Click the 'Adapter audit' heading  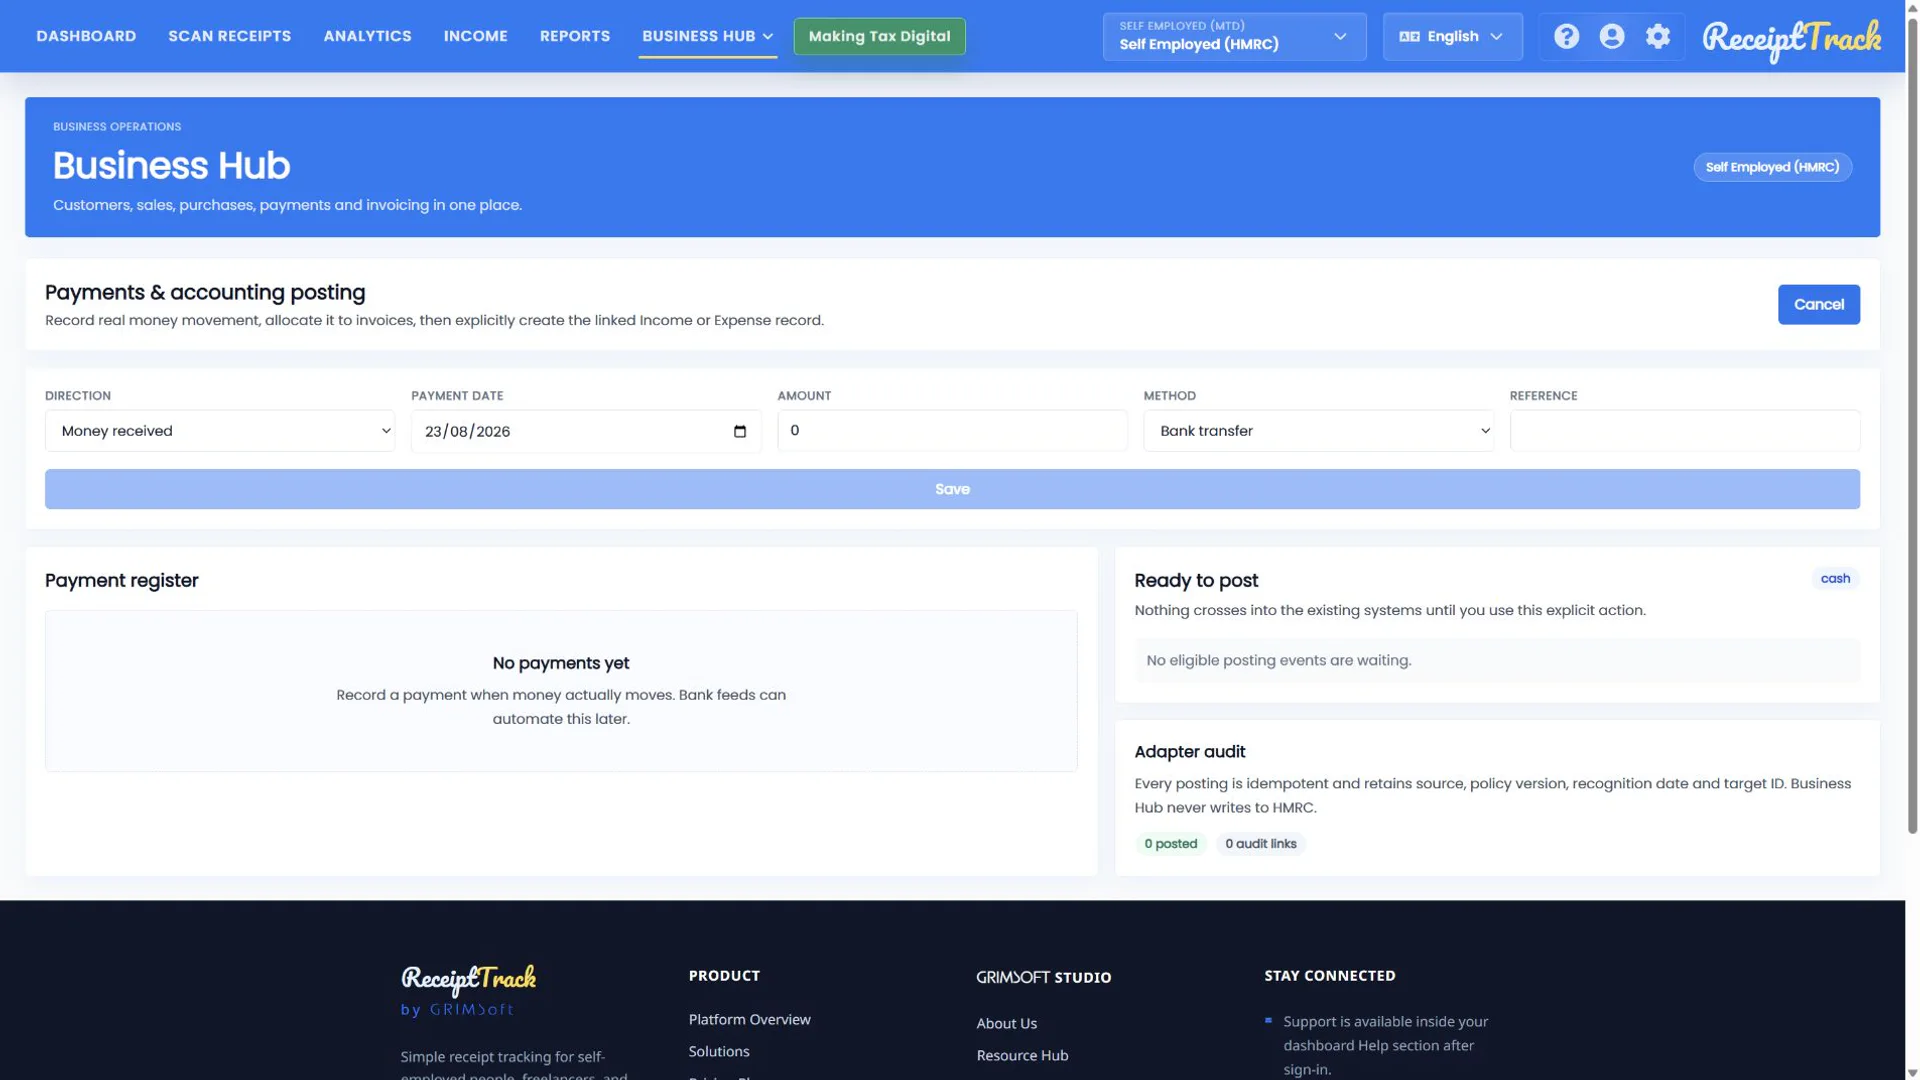[x=1189, y=752]
